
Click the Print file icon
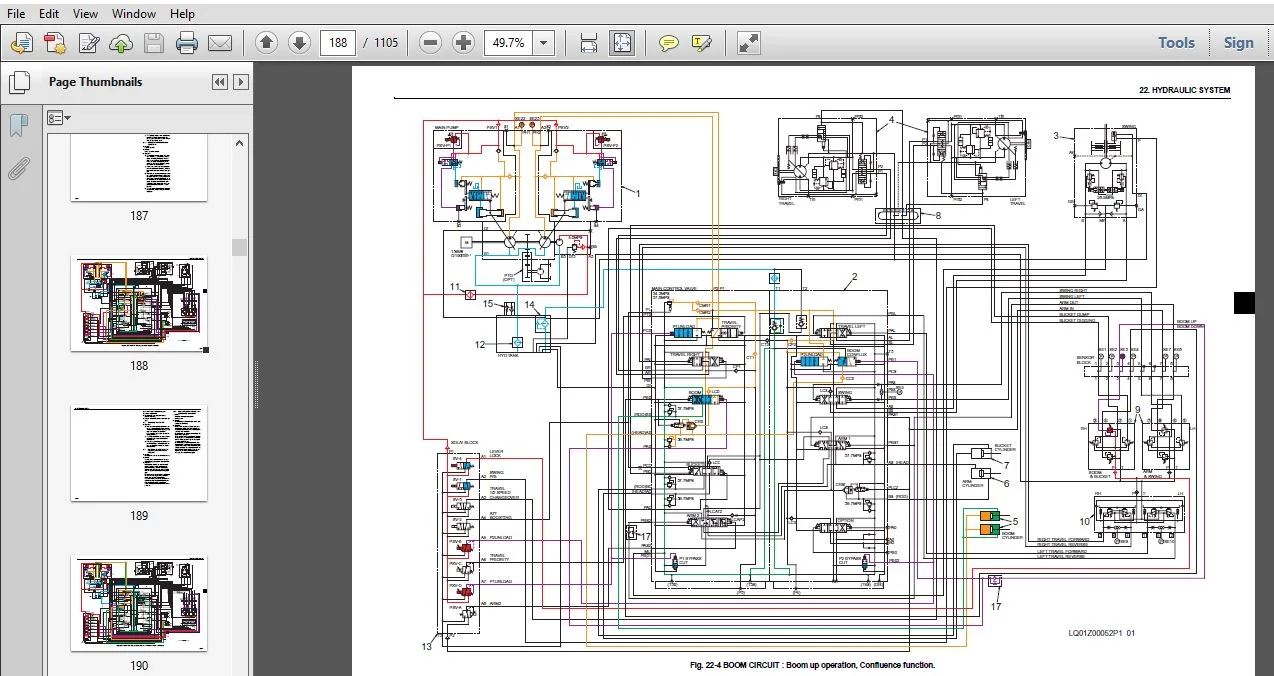186,43
